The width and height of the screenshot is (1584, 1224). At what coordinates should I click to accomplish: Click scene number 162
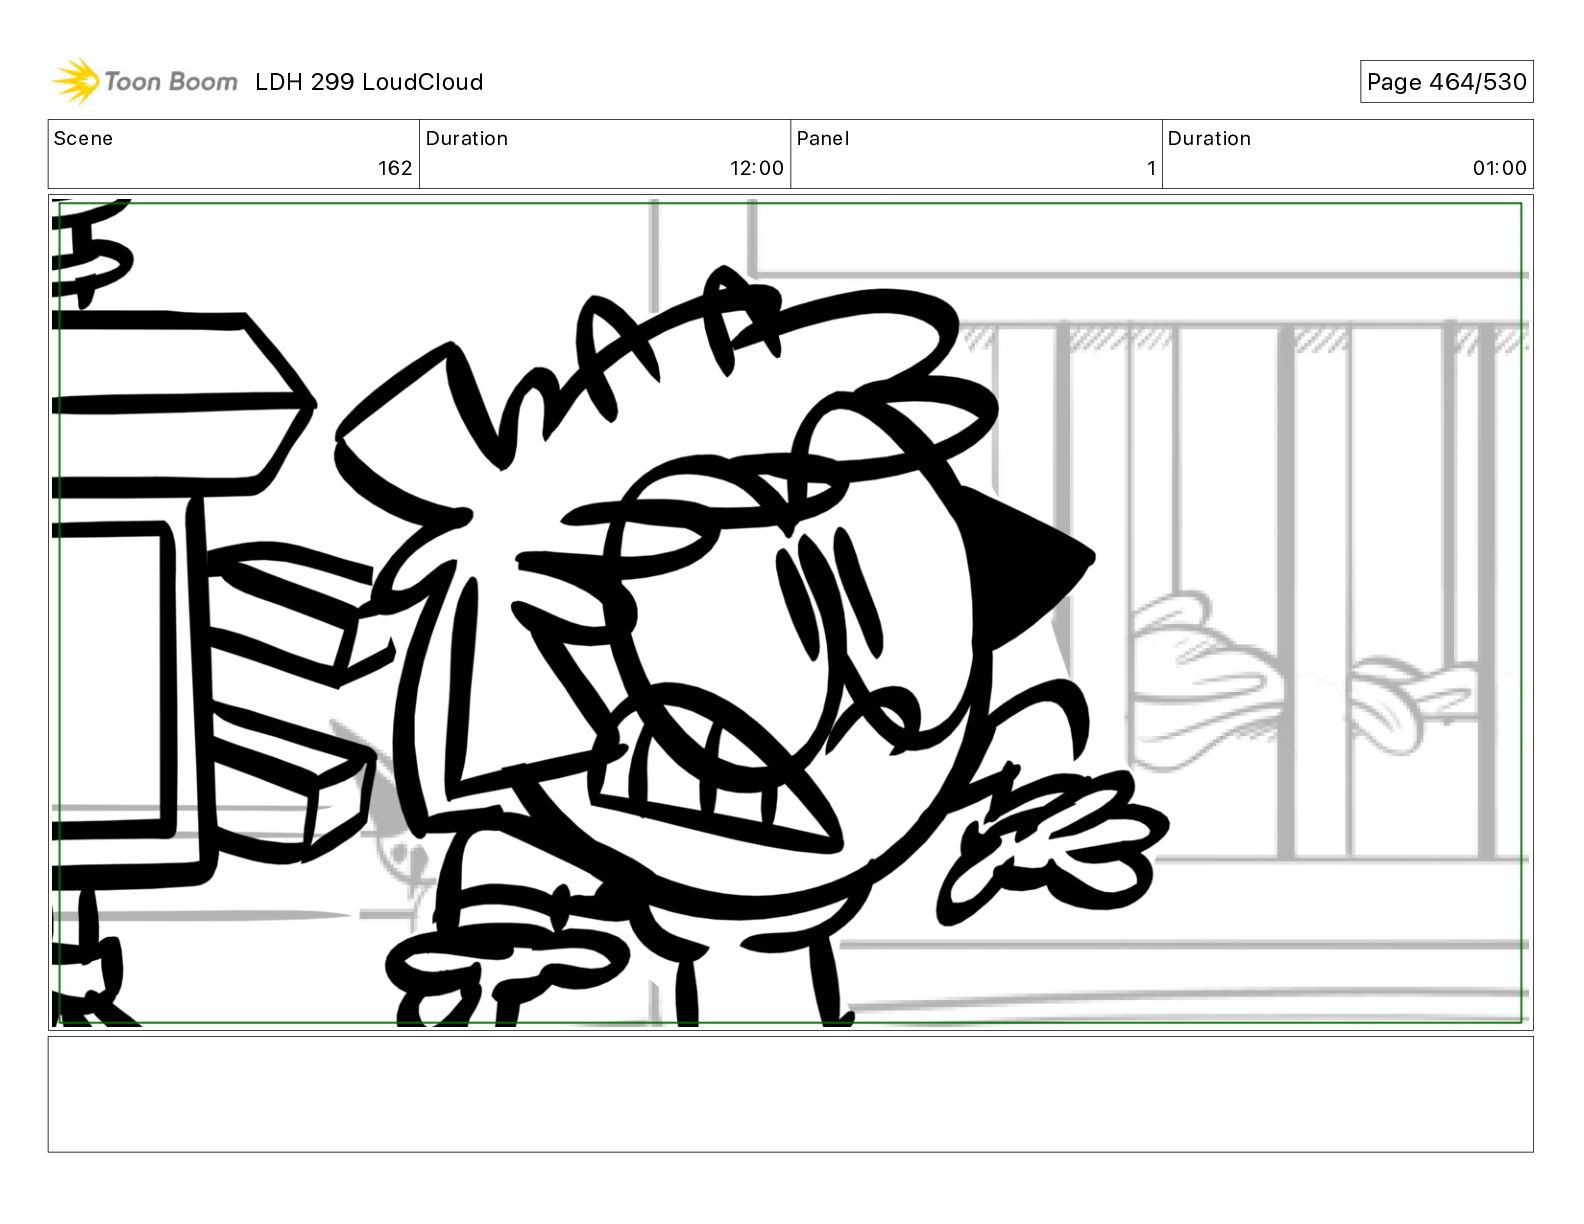pyautogui.click(x=395, y=168)
